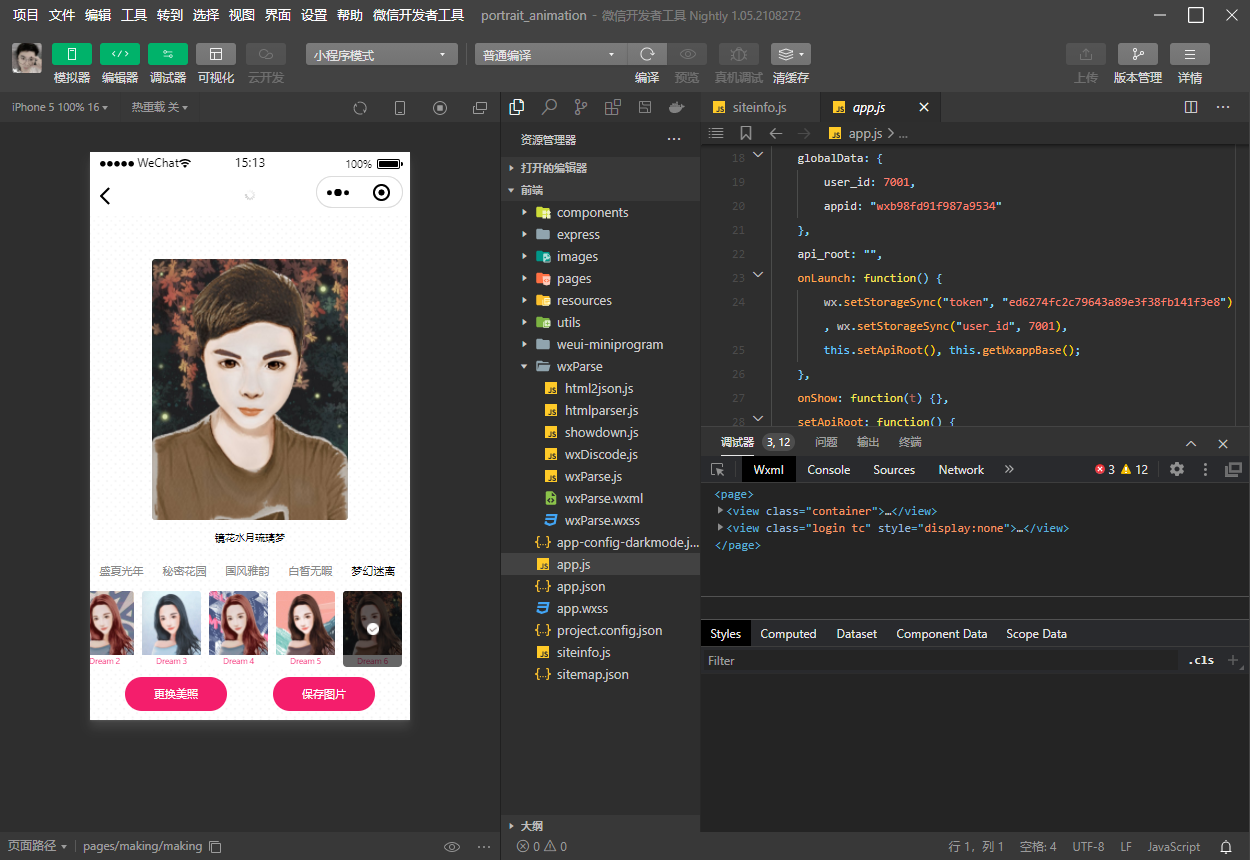Switch to the siteinfo.js tab

click(x=759, y=107)
